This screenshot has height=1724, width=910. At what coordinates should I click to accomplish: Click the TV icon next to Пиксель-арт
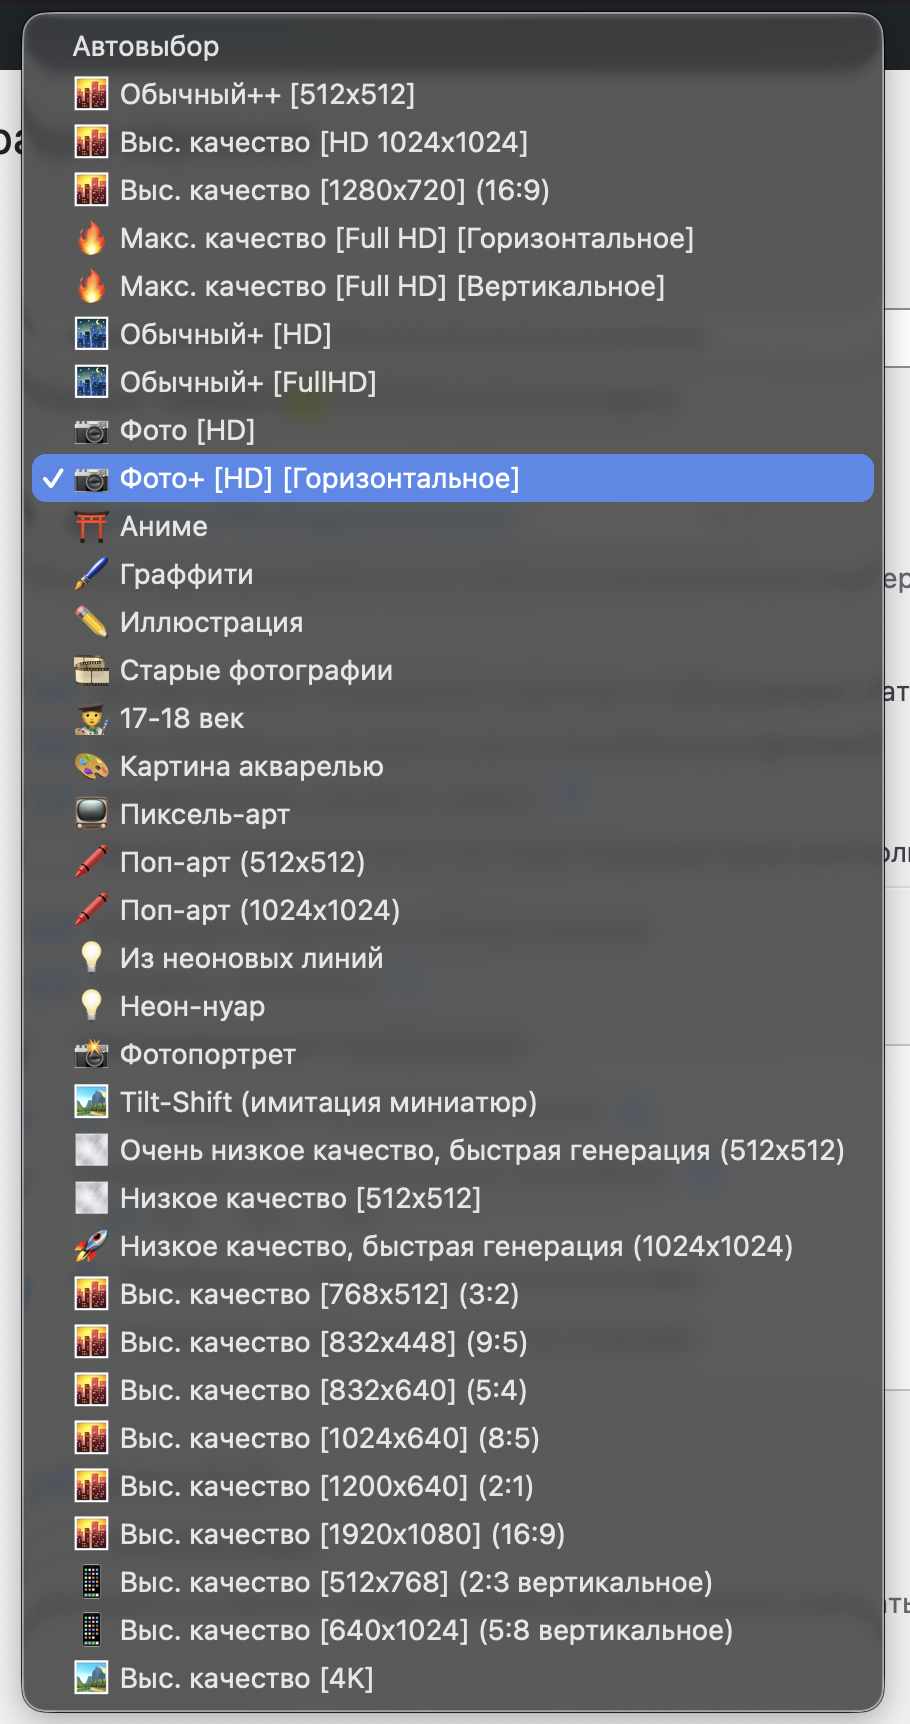(x=92, y=814)
